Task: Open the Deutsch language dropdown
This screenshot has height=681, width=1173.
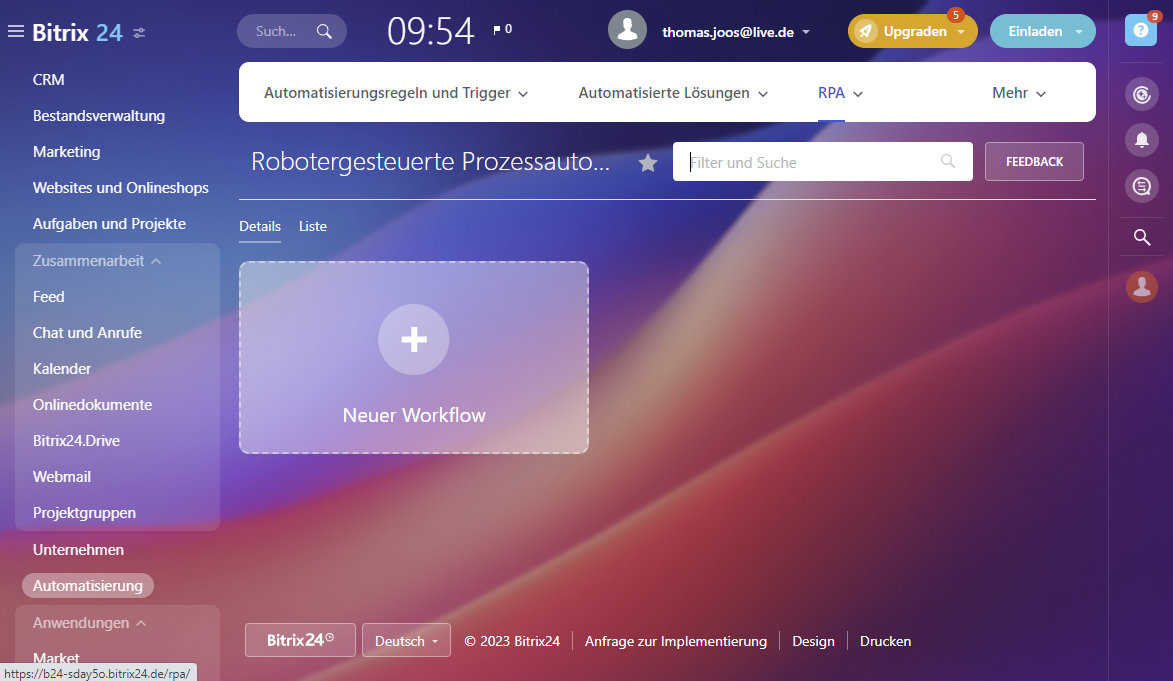Action: pyautogui.click(x=406, y=640)
